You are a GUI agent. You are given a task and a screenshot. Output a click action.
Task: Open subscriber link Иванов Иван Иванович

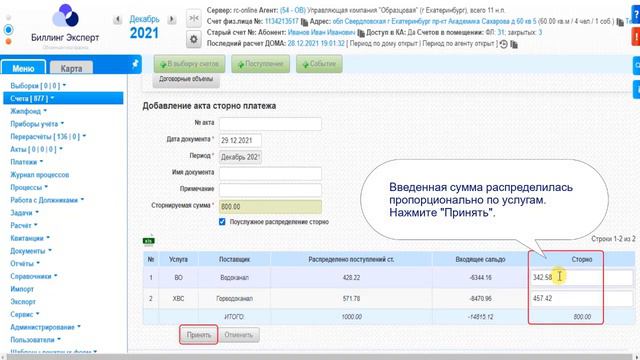[x=321, y=32]
